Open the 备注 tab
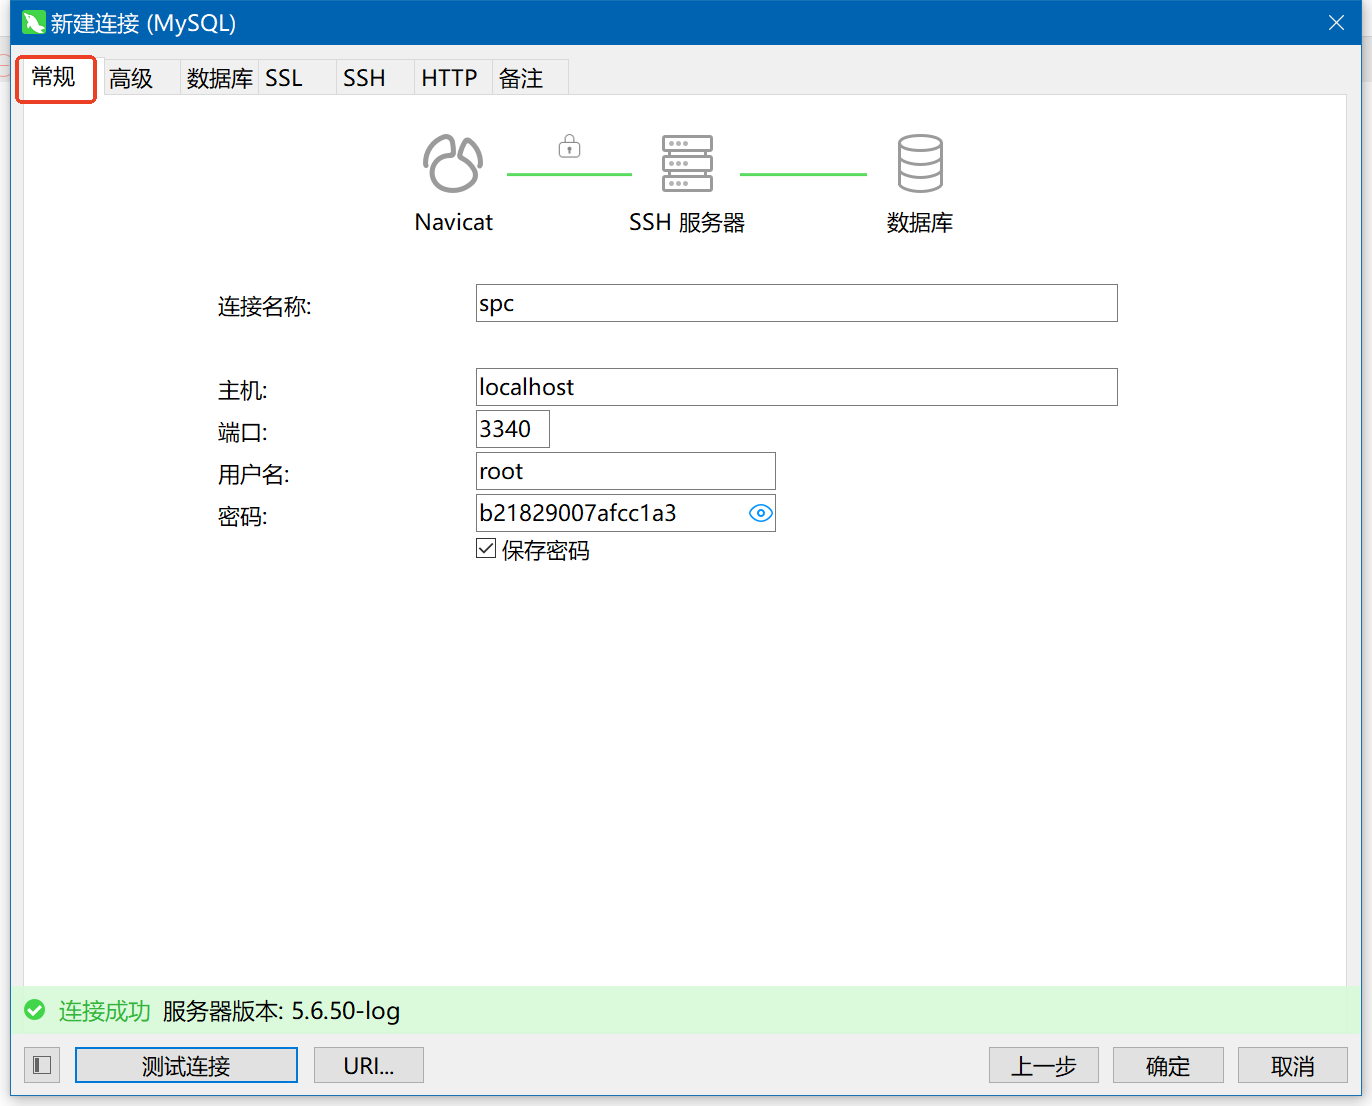Screen dimensions: 1372x1106 pyautogui.click(x=521, y=78)
